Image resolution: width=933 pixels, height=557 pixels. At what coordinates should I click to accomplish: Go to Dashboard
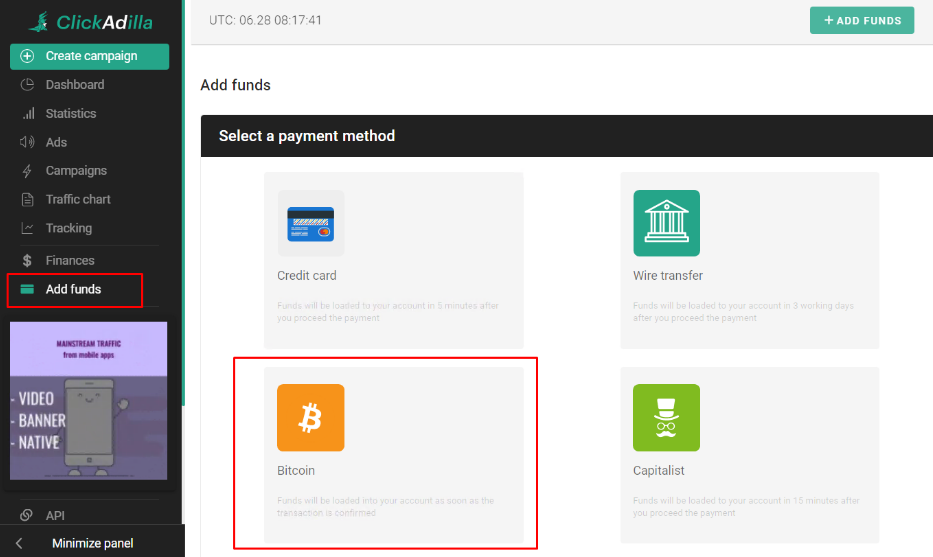(75, 85)
